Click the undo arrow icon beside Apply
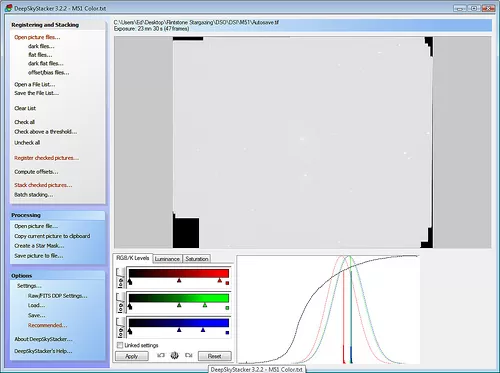500x373 pixels. click(x=161, y=355)
